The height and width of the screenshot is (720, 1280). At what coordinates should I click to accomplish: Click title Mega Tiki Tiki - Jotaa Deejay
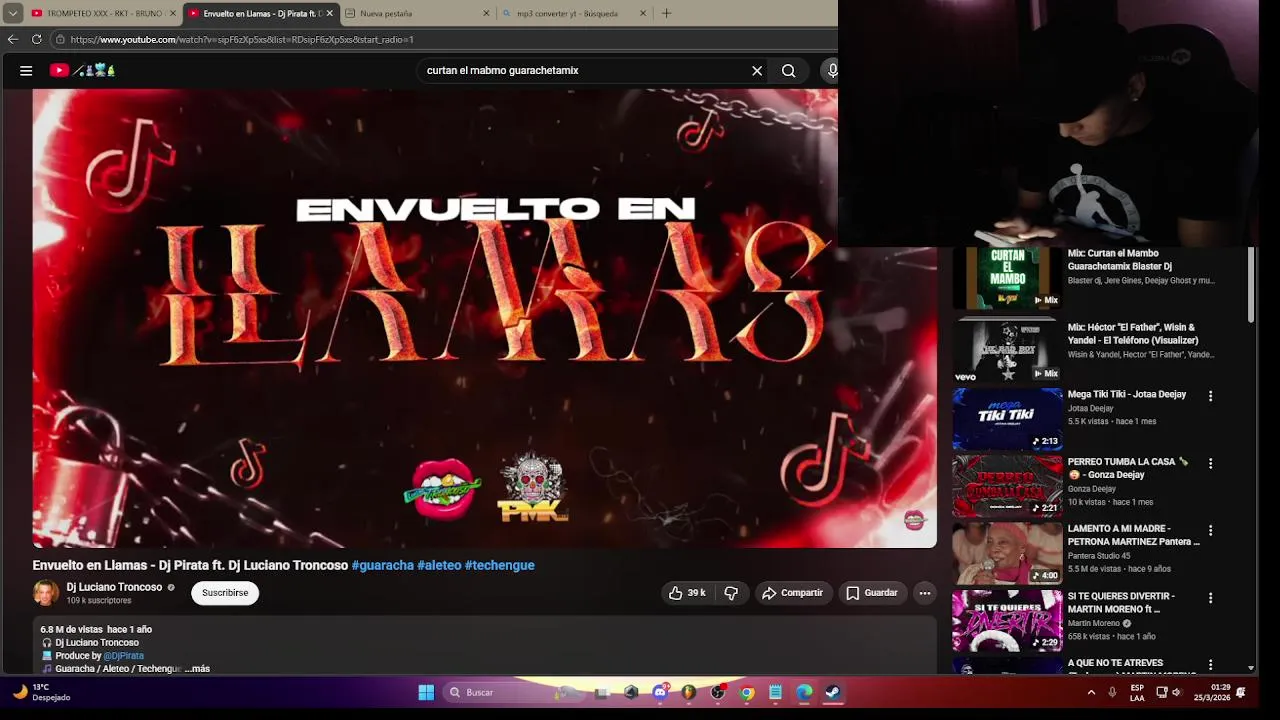pos(1127,395)
